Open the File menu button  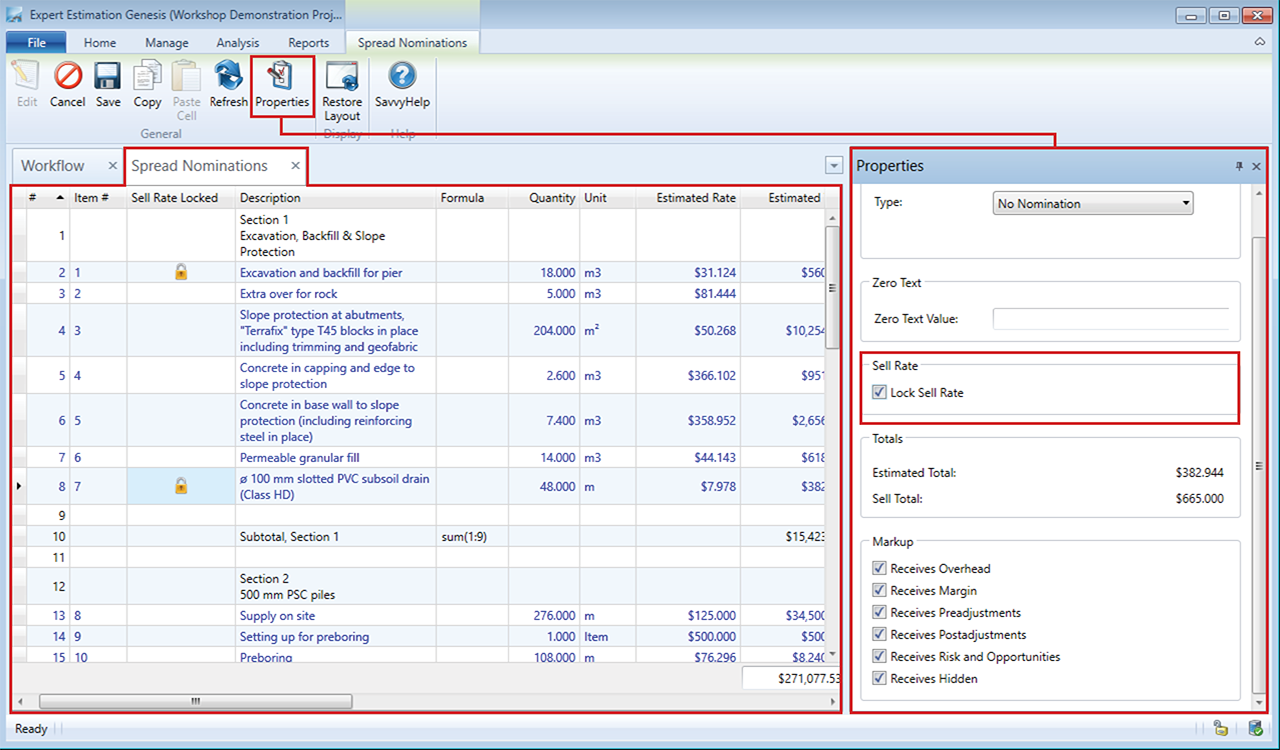(36, 43)
